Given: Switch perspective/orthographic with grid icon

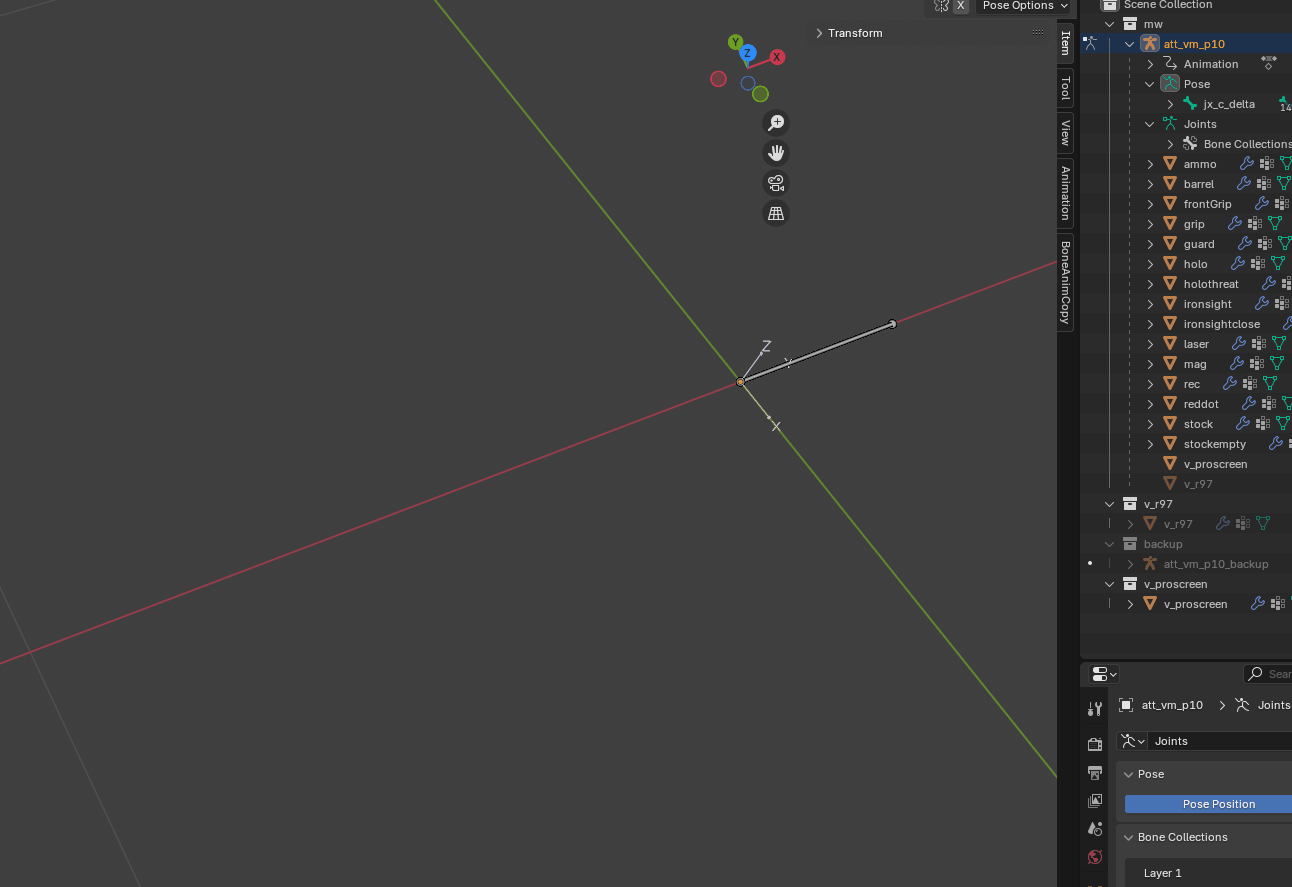Looking at the screenshot, I should pos(775,213).
